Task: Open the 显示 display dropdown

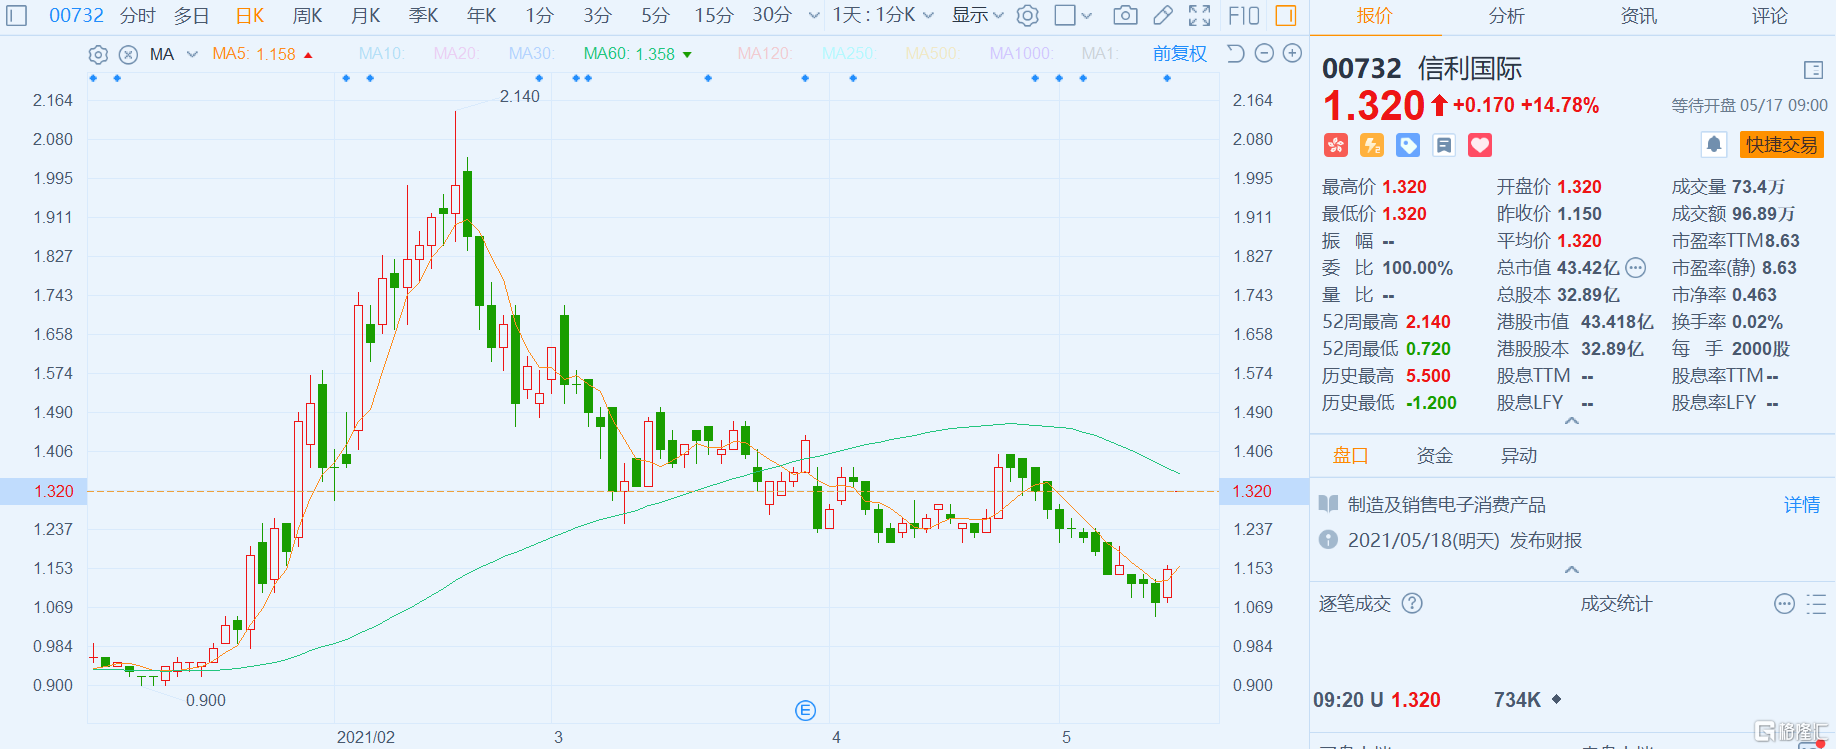Action: click(977, 15)
